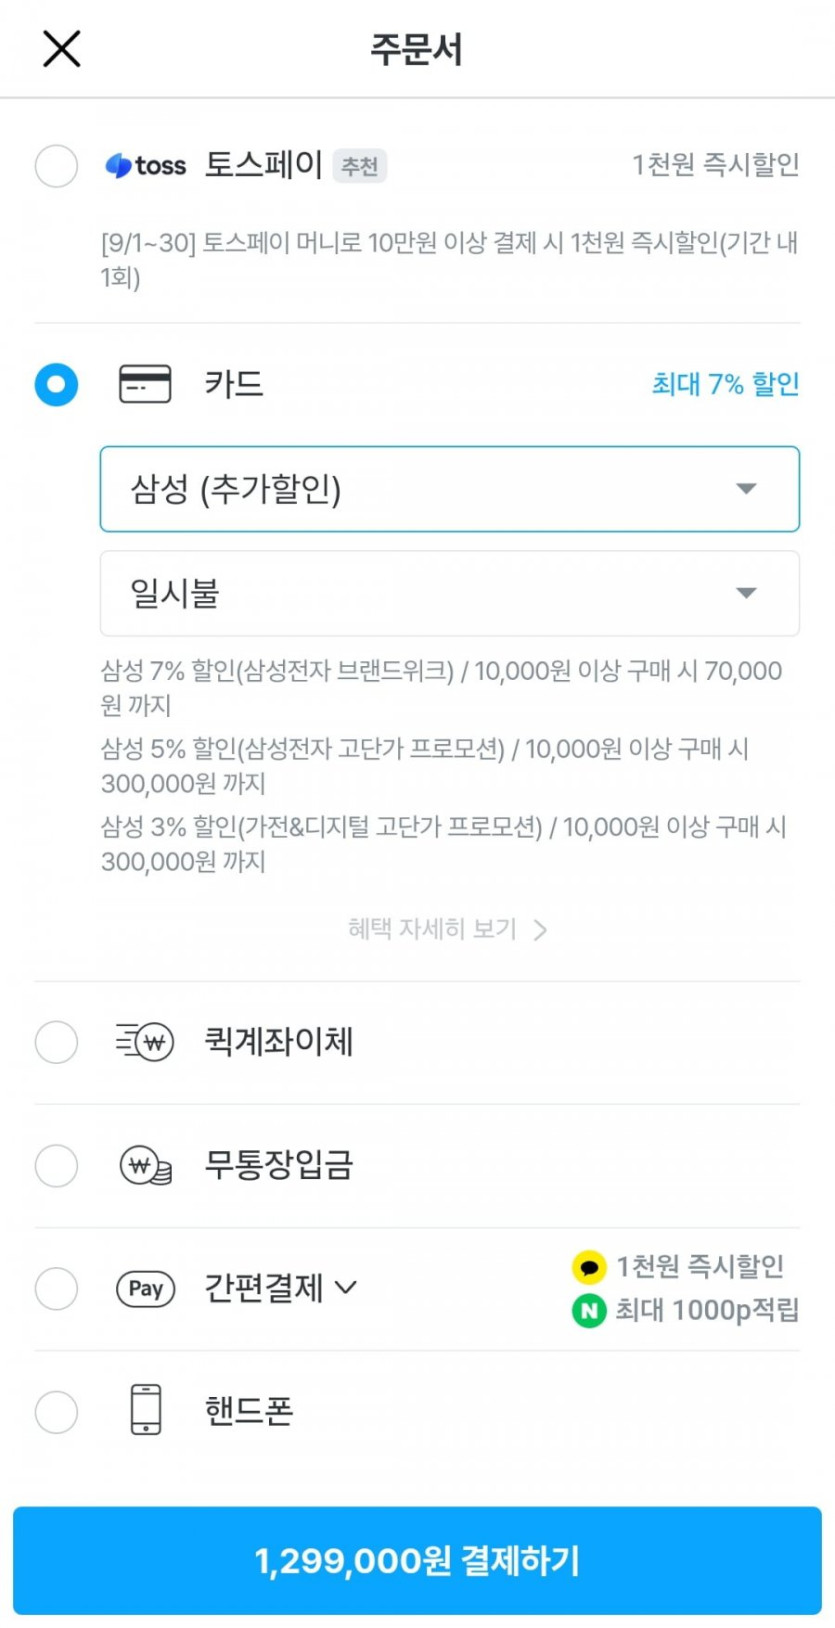This screenshot has height=1628, width=835.
Task: Open the 삼성 (추가할인) card dropdown
Action: tap(449, 489)
